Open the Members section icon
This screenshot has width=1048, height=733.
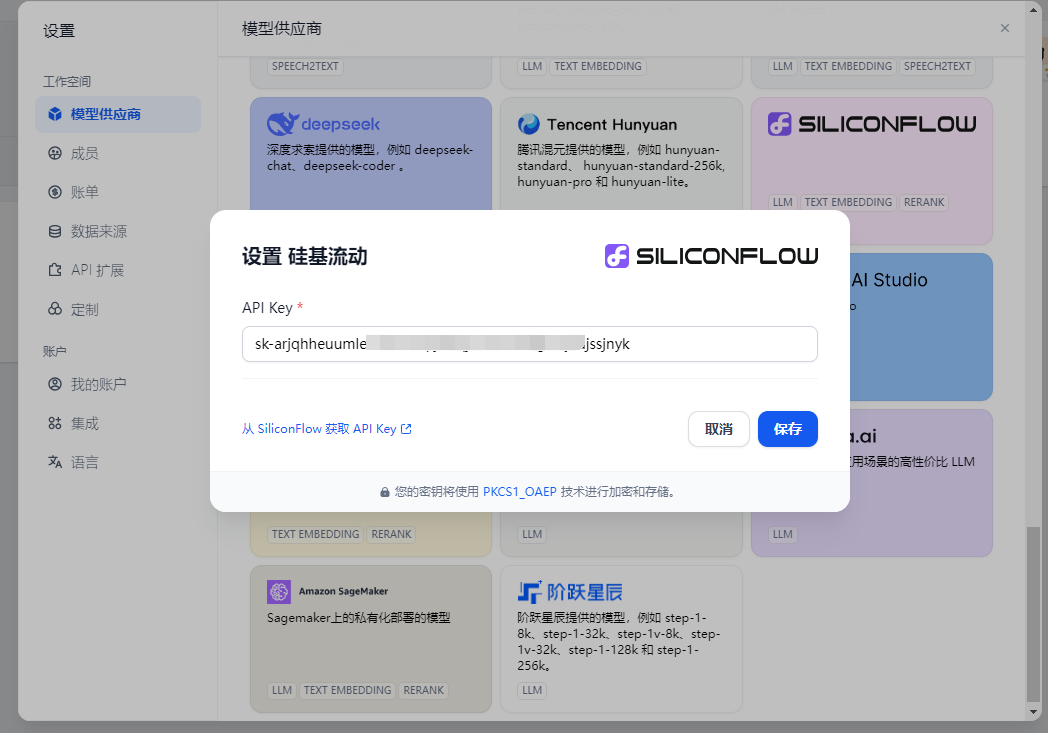[55, 153]
